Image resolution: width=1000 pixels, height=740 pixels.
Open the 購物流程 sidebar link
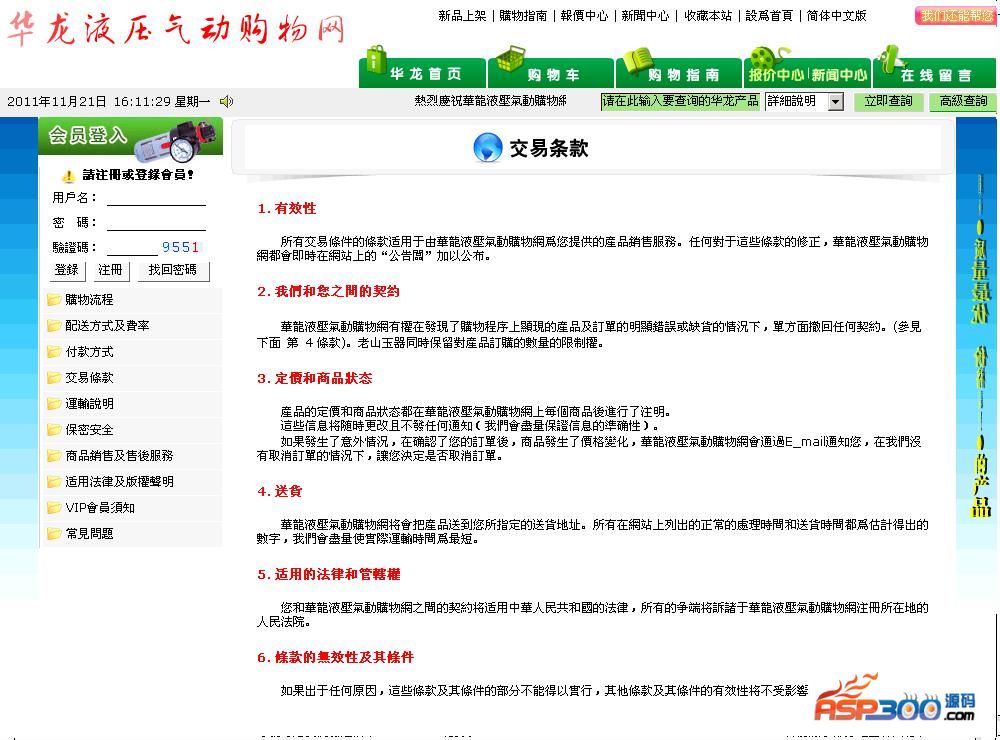coord(89,299)
